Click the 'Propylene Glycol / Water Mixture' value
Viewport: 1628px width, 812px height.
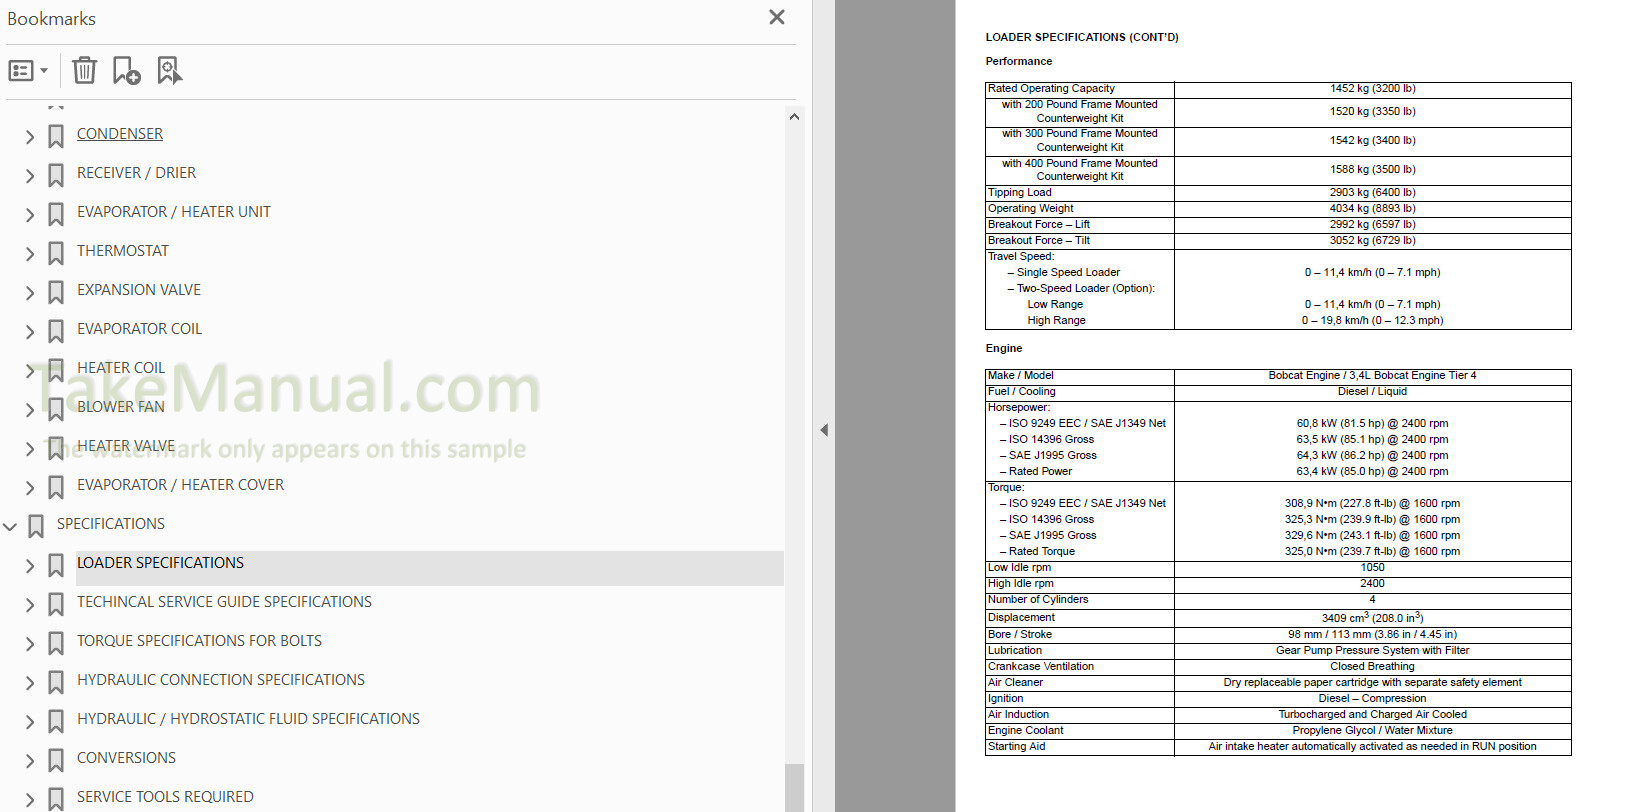1372,731
